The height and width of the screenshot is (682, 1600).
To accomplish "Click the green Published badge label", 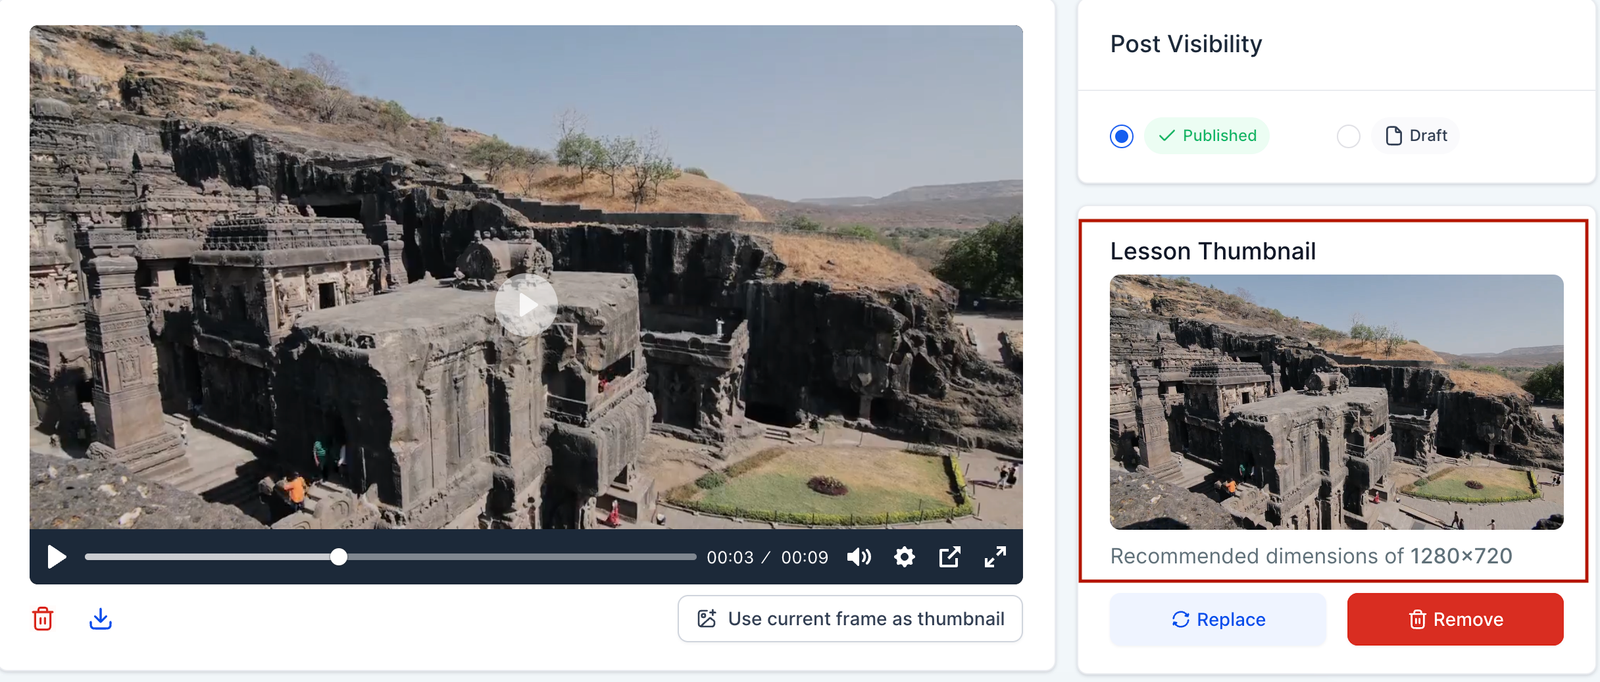I will click(1207, 136).
